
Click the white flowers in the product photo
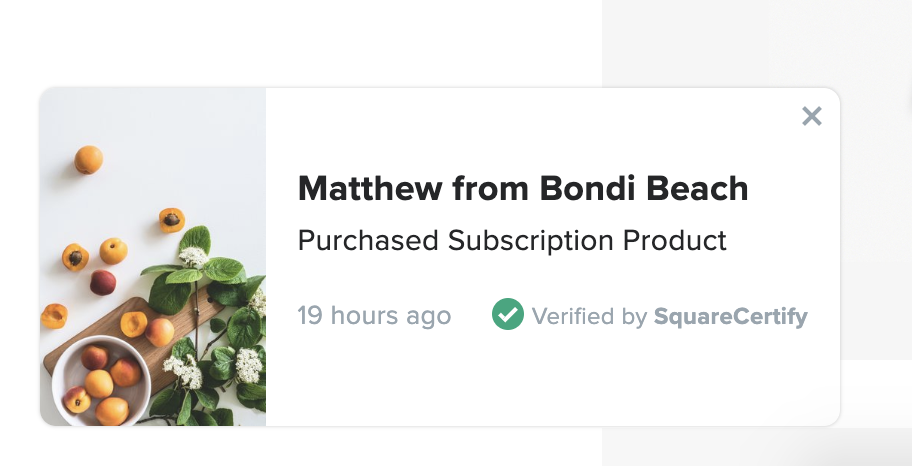(x=193, y=258)
